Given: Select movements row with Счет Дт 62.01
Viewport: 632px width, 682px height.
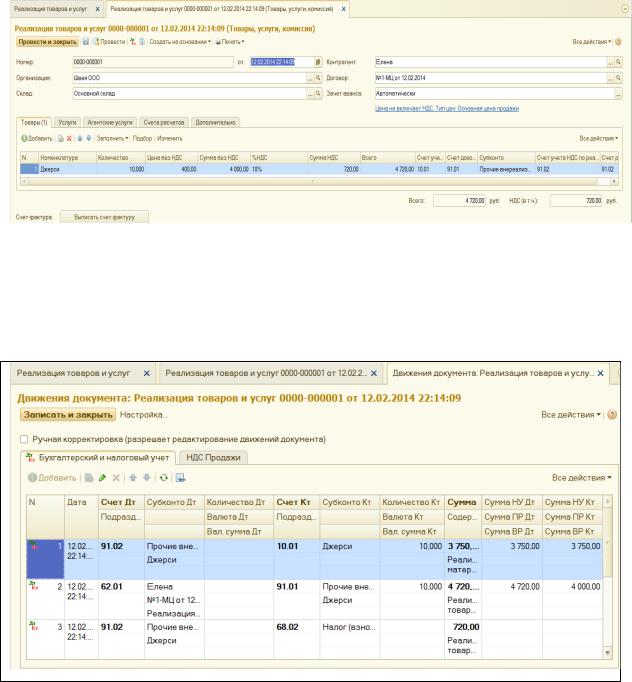Looking at the screenshot, I should (x=314, y=600).
